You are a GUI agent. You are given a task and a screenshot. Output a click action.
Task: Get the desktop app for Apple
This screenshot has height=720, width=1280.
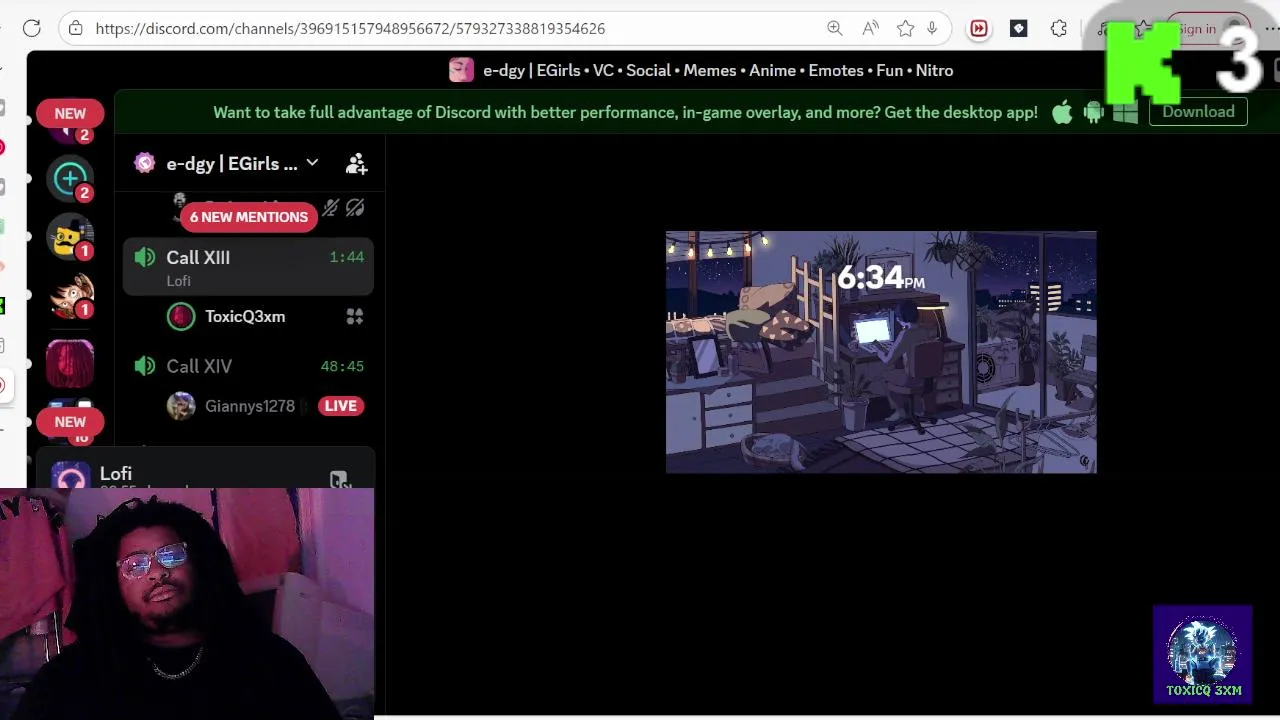tap(1062, 112)
